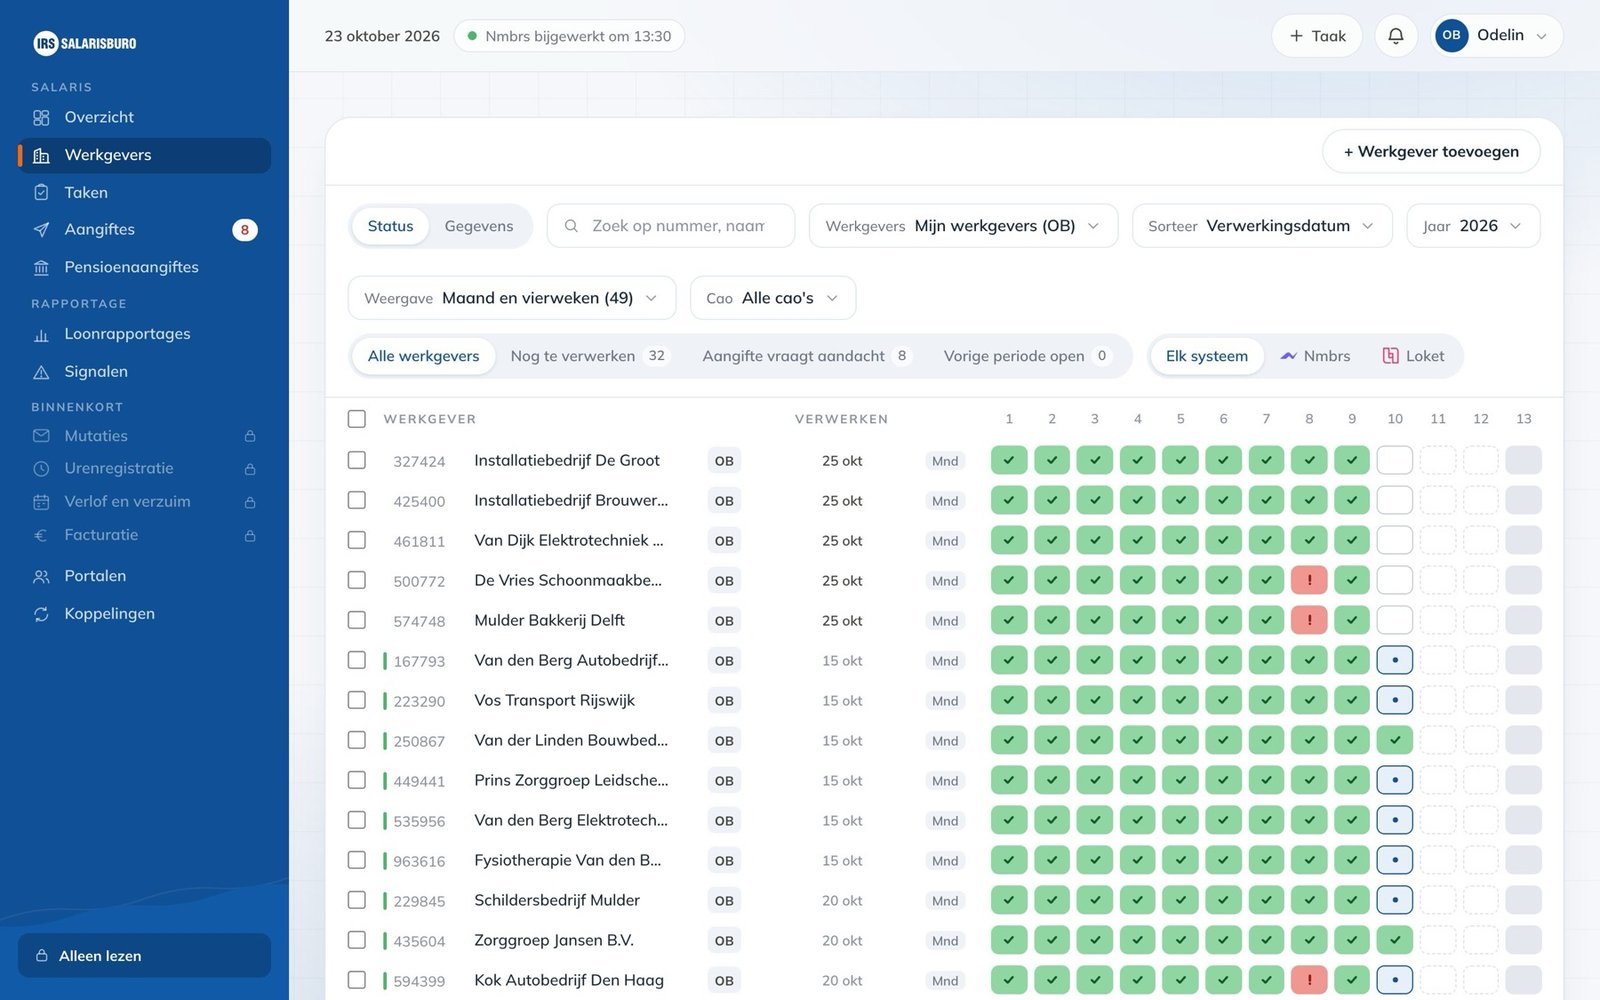Viewport: 1600px width, 1000px height.
Task: Click the OB avatar circle
Action: [1451, 35]
